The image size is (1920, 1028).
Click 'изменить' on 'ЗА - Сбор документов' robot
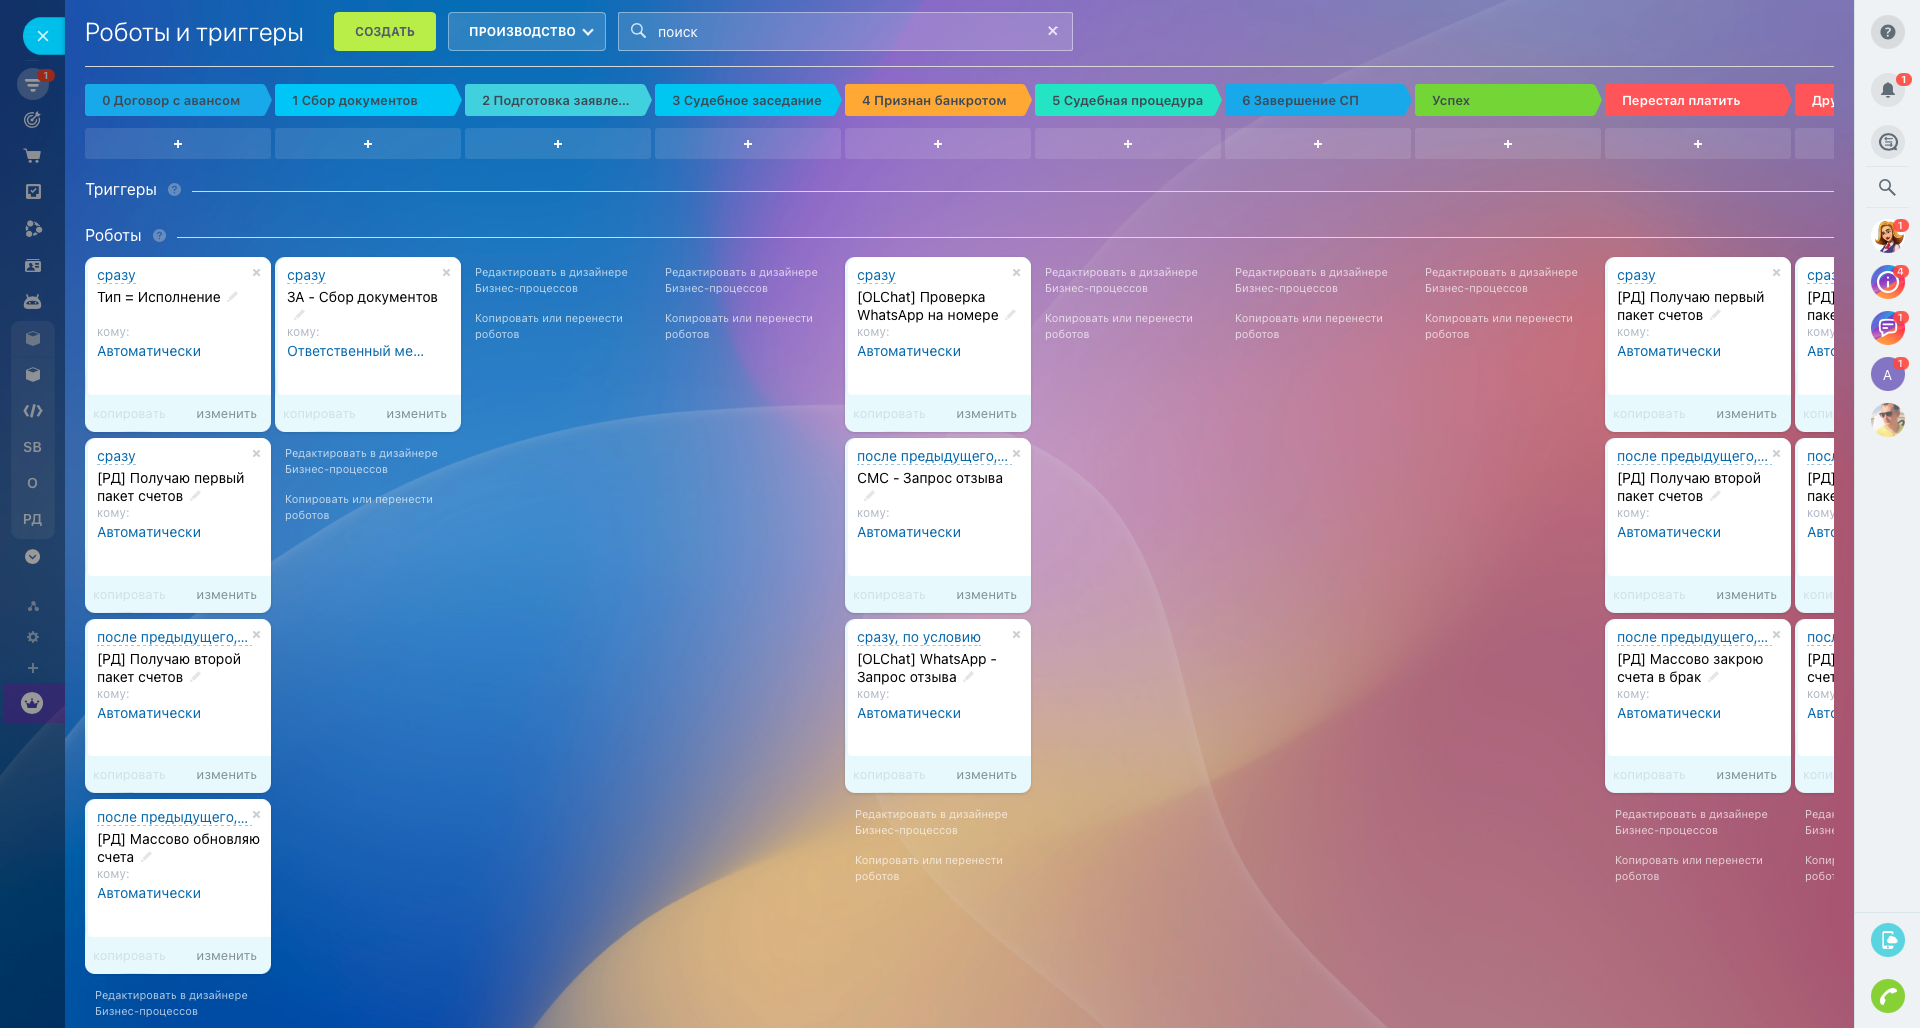416,414
